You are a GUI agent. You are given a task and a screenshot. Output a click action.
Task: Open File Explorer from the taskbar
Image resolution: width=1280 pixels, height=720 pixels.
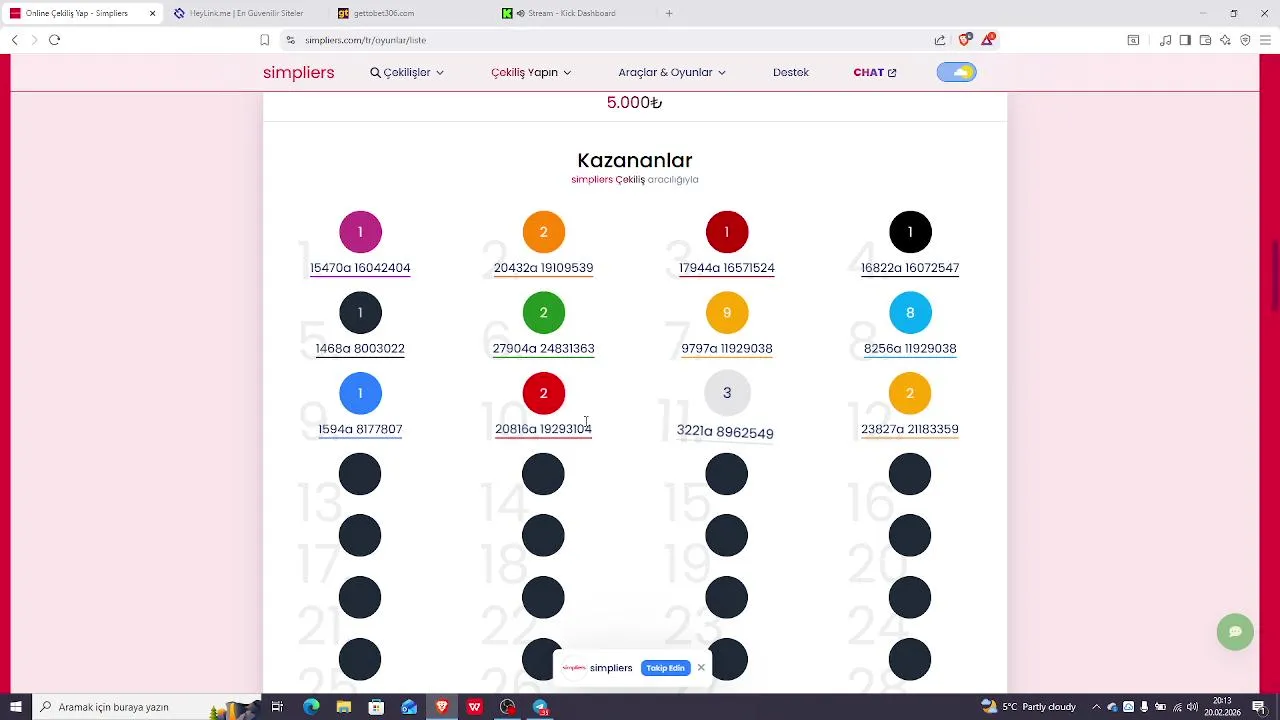pyautogui.click(x=344, y=707)
